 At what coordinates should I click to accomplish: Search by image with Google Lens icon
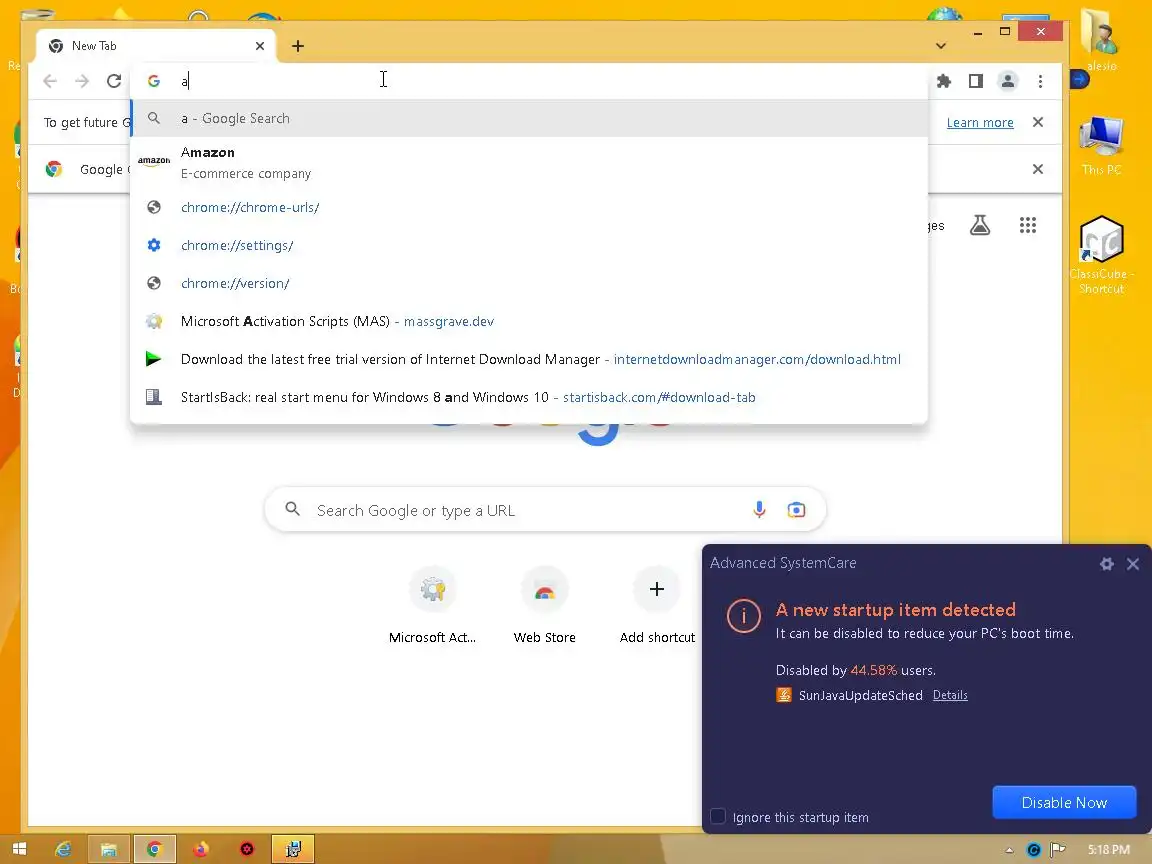pyautogui.click(x=796, y=509)
